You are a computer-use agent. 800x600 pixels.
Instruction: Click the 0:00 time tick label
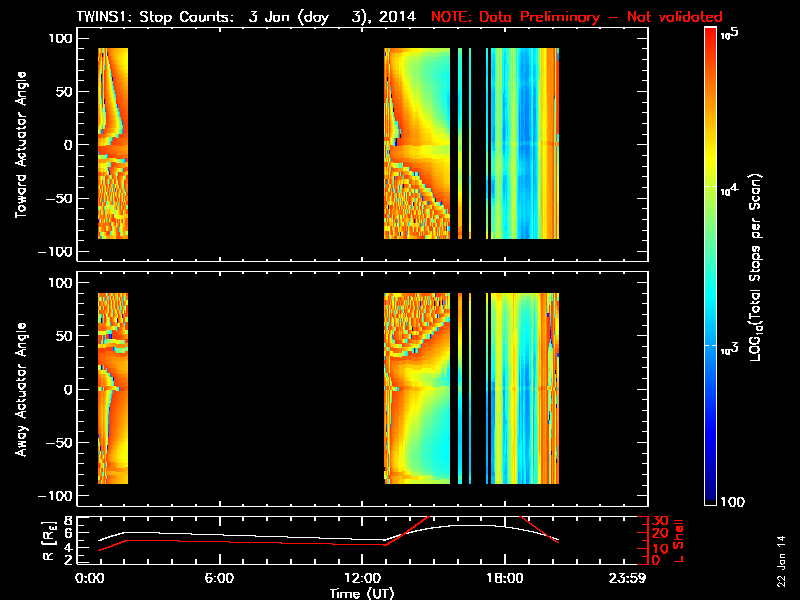[x=90, y=580]
